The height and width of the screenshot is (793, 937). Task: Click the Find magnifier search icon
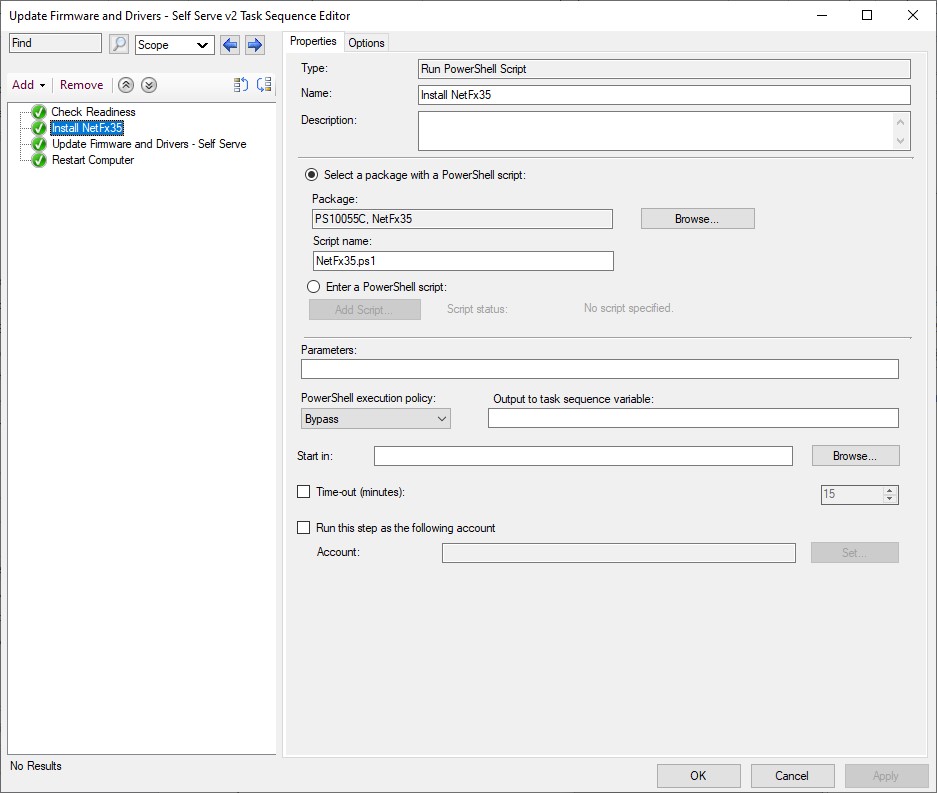(119, 44)
